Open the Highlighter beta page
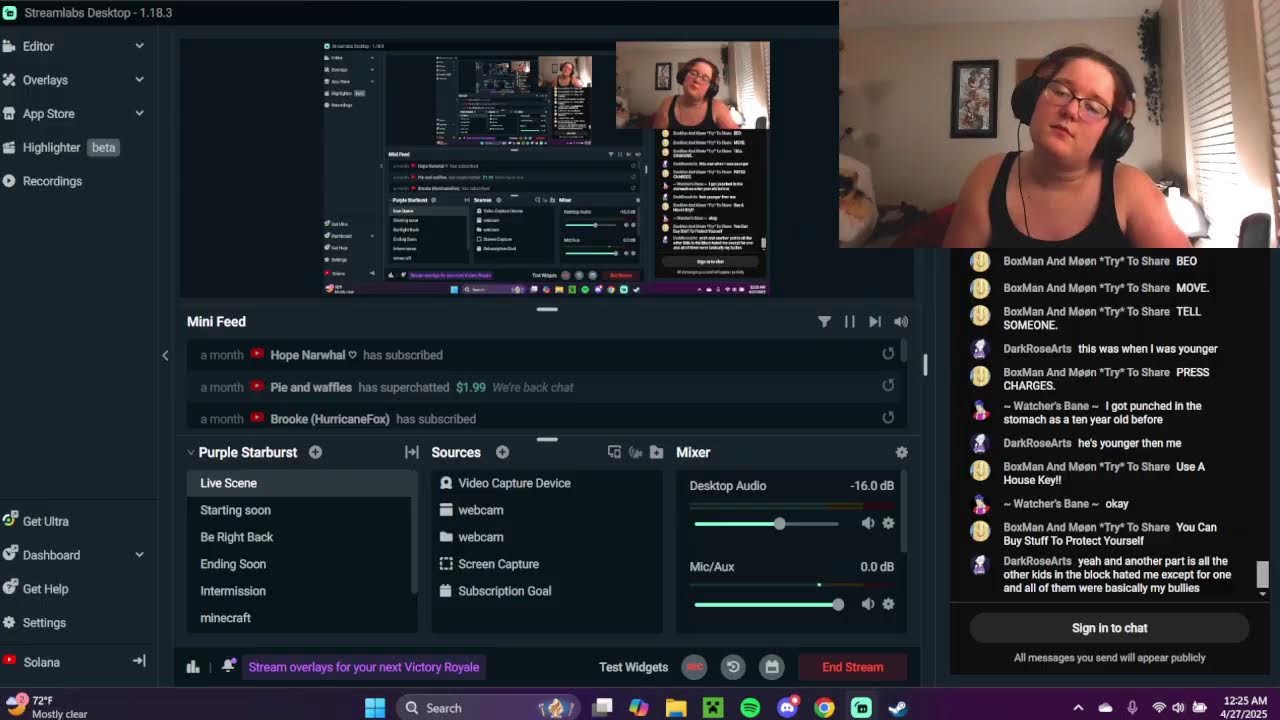The width and height of the screenshot is (1280, 720). (60, 147)
